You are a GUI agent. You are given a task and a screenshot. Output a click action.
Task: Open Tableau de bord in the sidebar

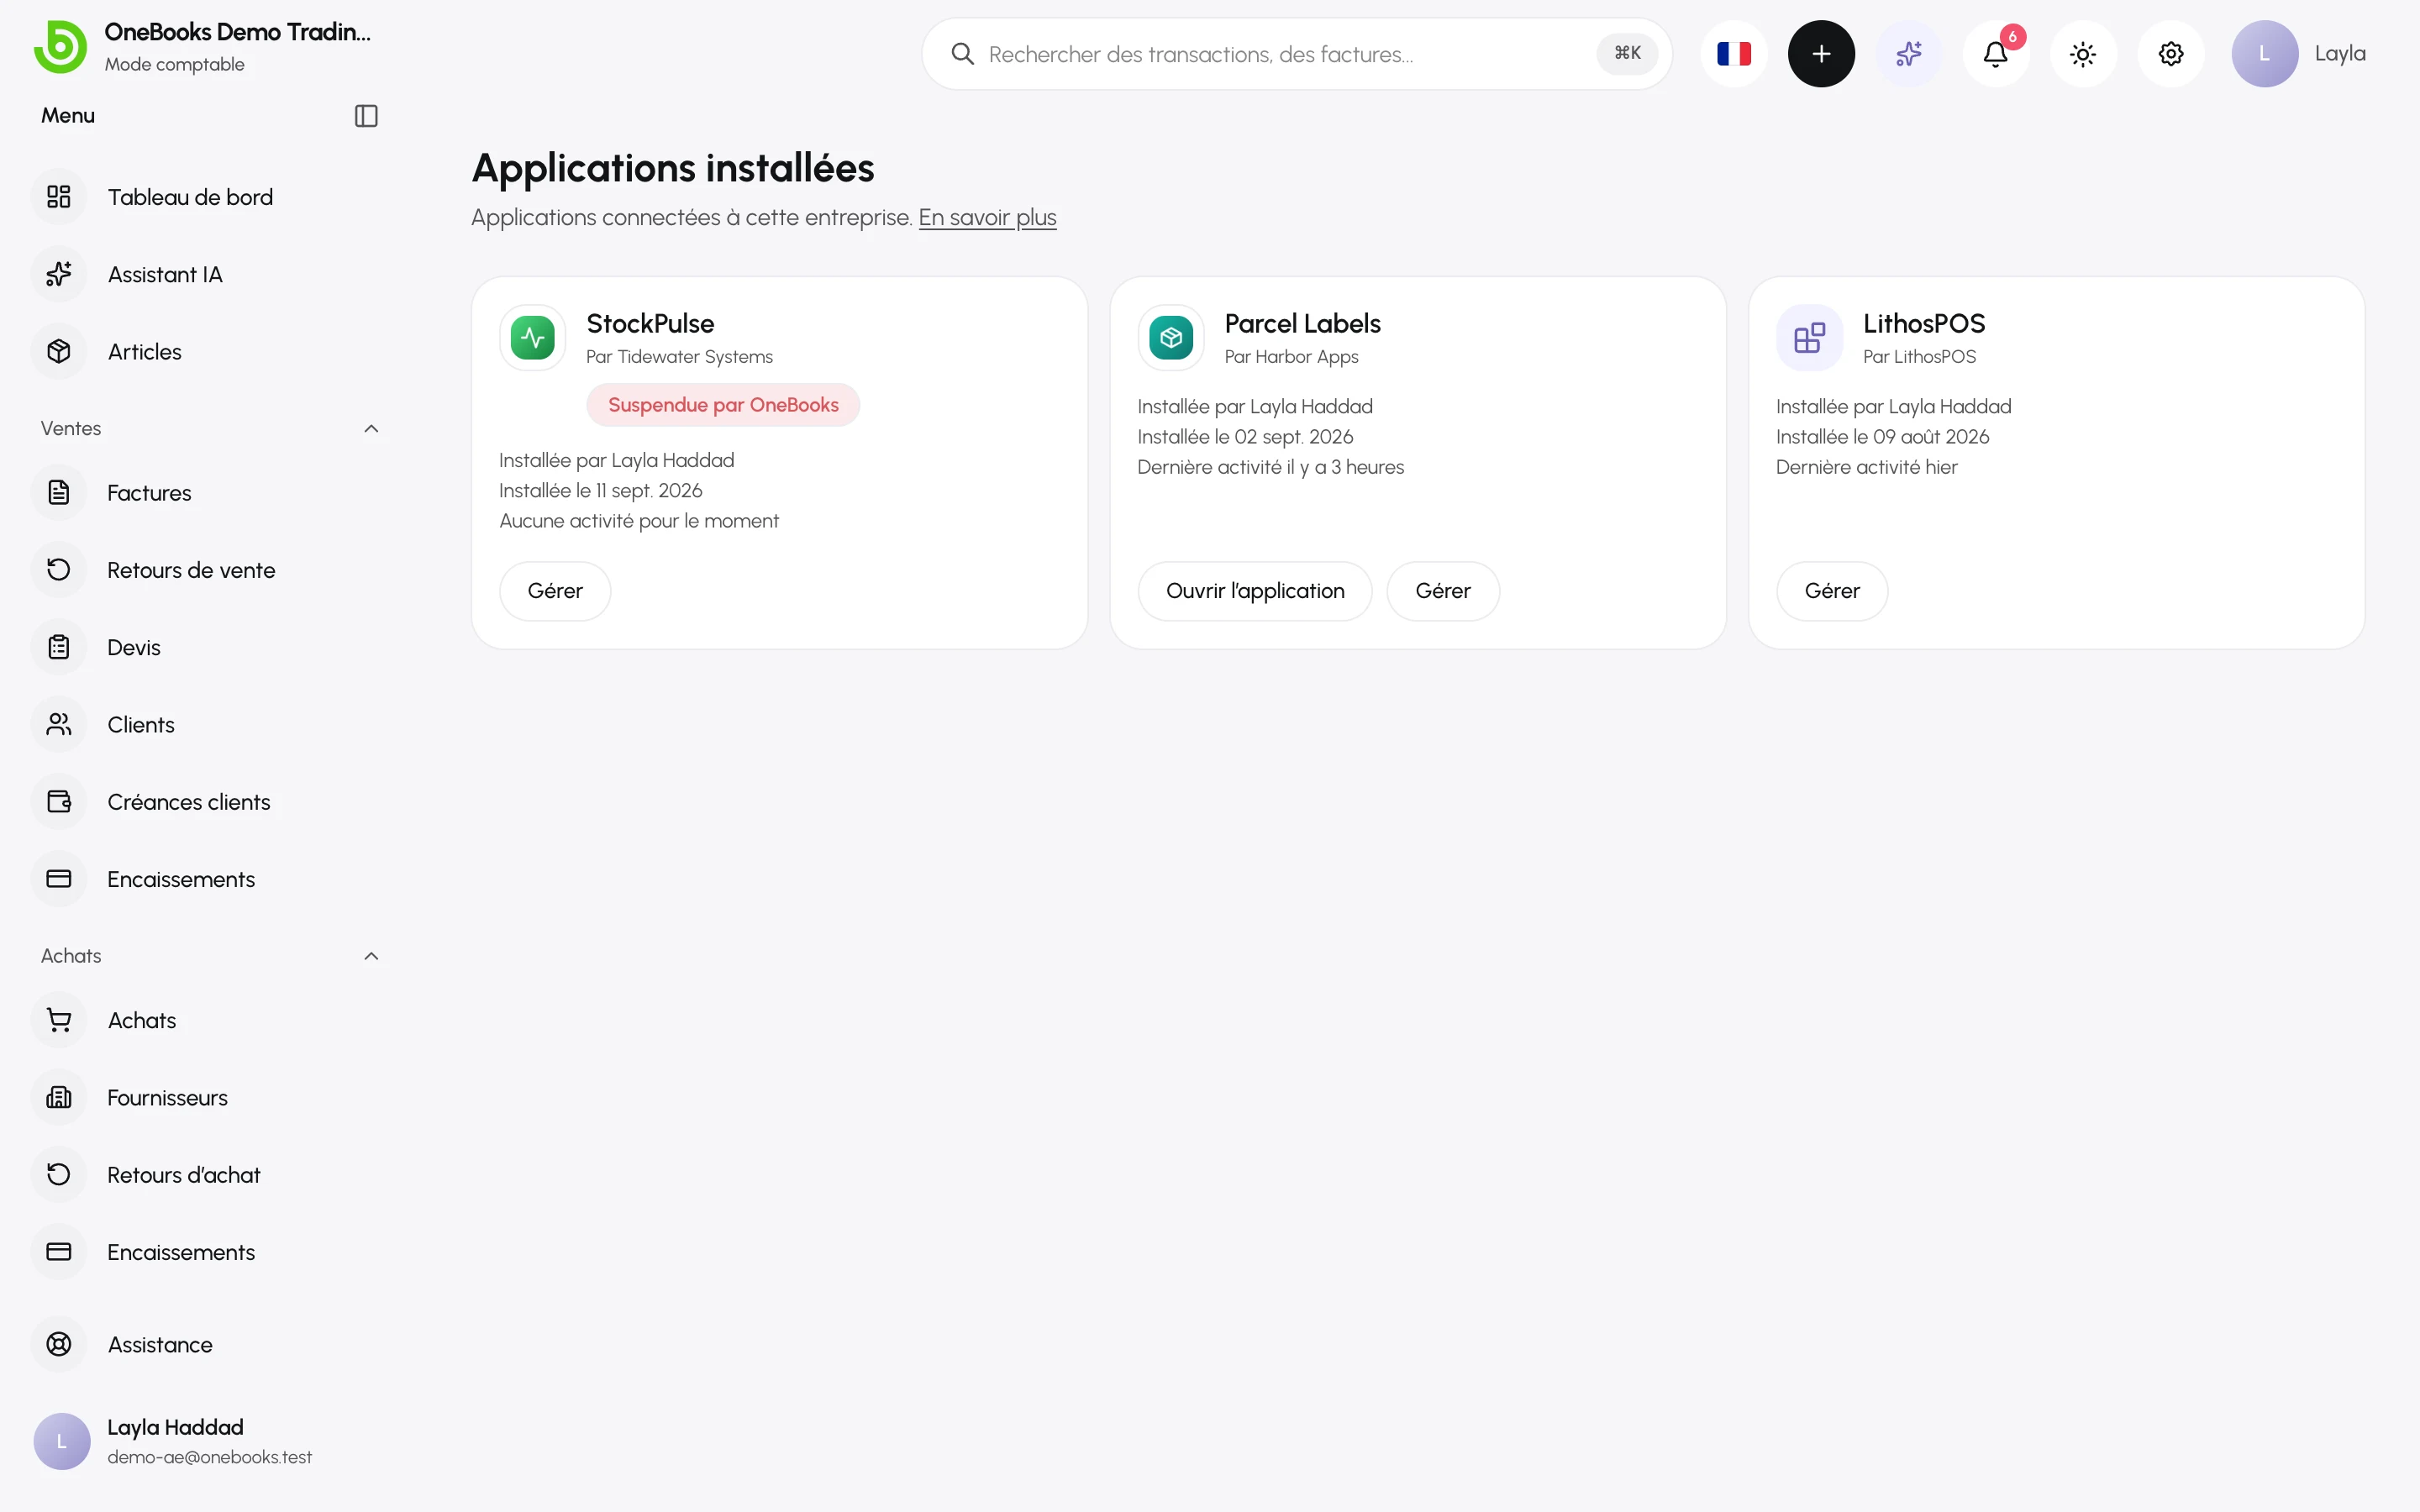tap(206, 197)
